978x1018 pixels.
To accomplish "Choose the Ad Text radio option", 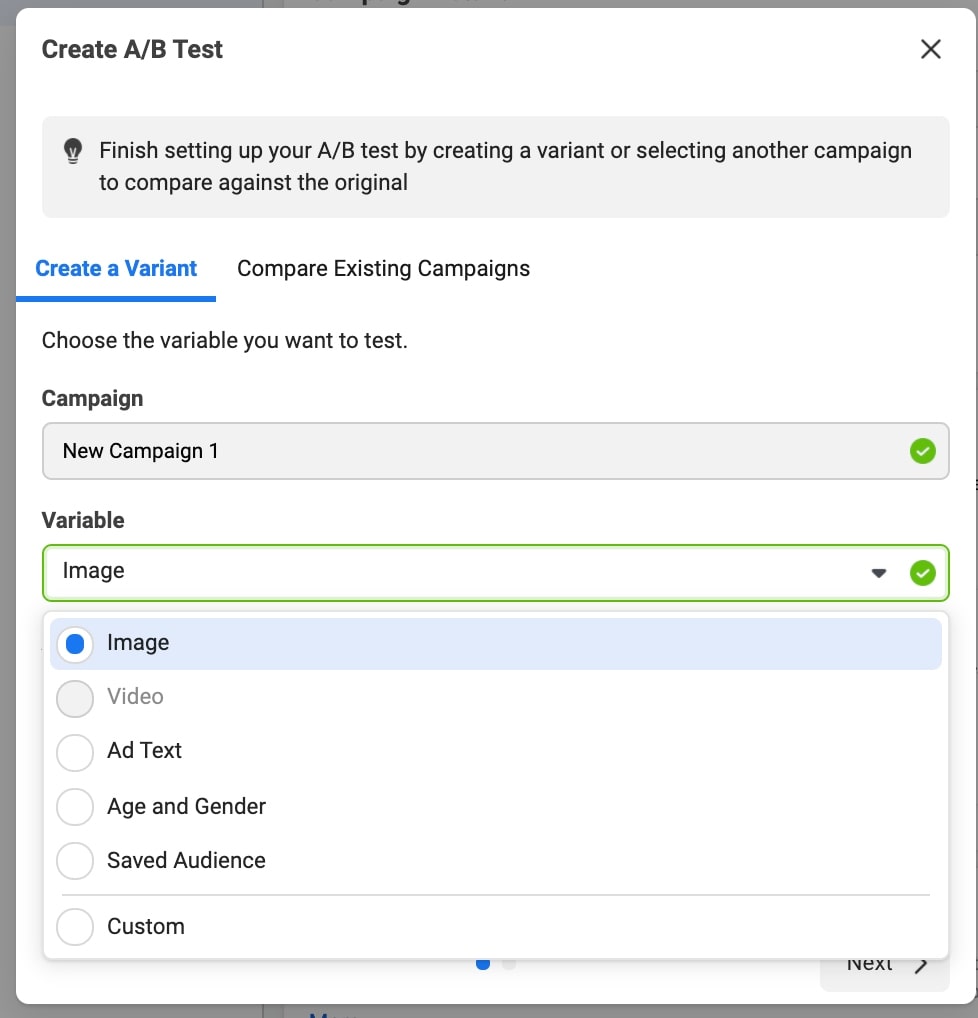I will (75, 752).
